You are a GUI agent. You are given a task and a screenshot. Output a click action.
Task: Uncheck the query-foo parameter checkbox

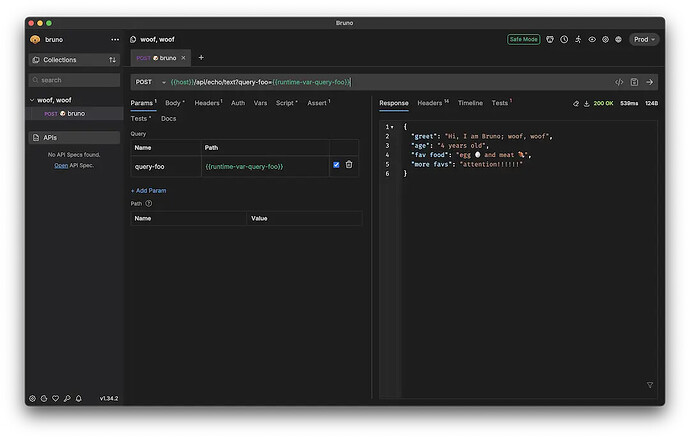336,165
